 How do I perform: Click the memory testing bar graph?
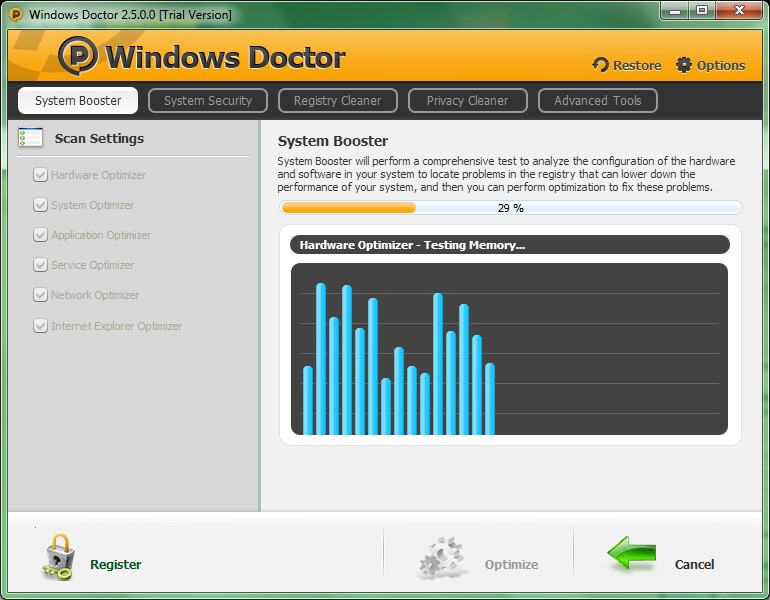point(509,349)
